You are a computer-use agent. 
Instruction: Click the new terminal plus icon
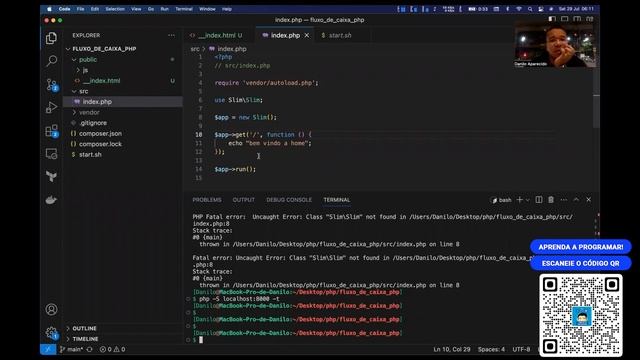click(520, 200)
